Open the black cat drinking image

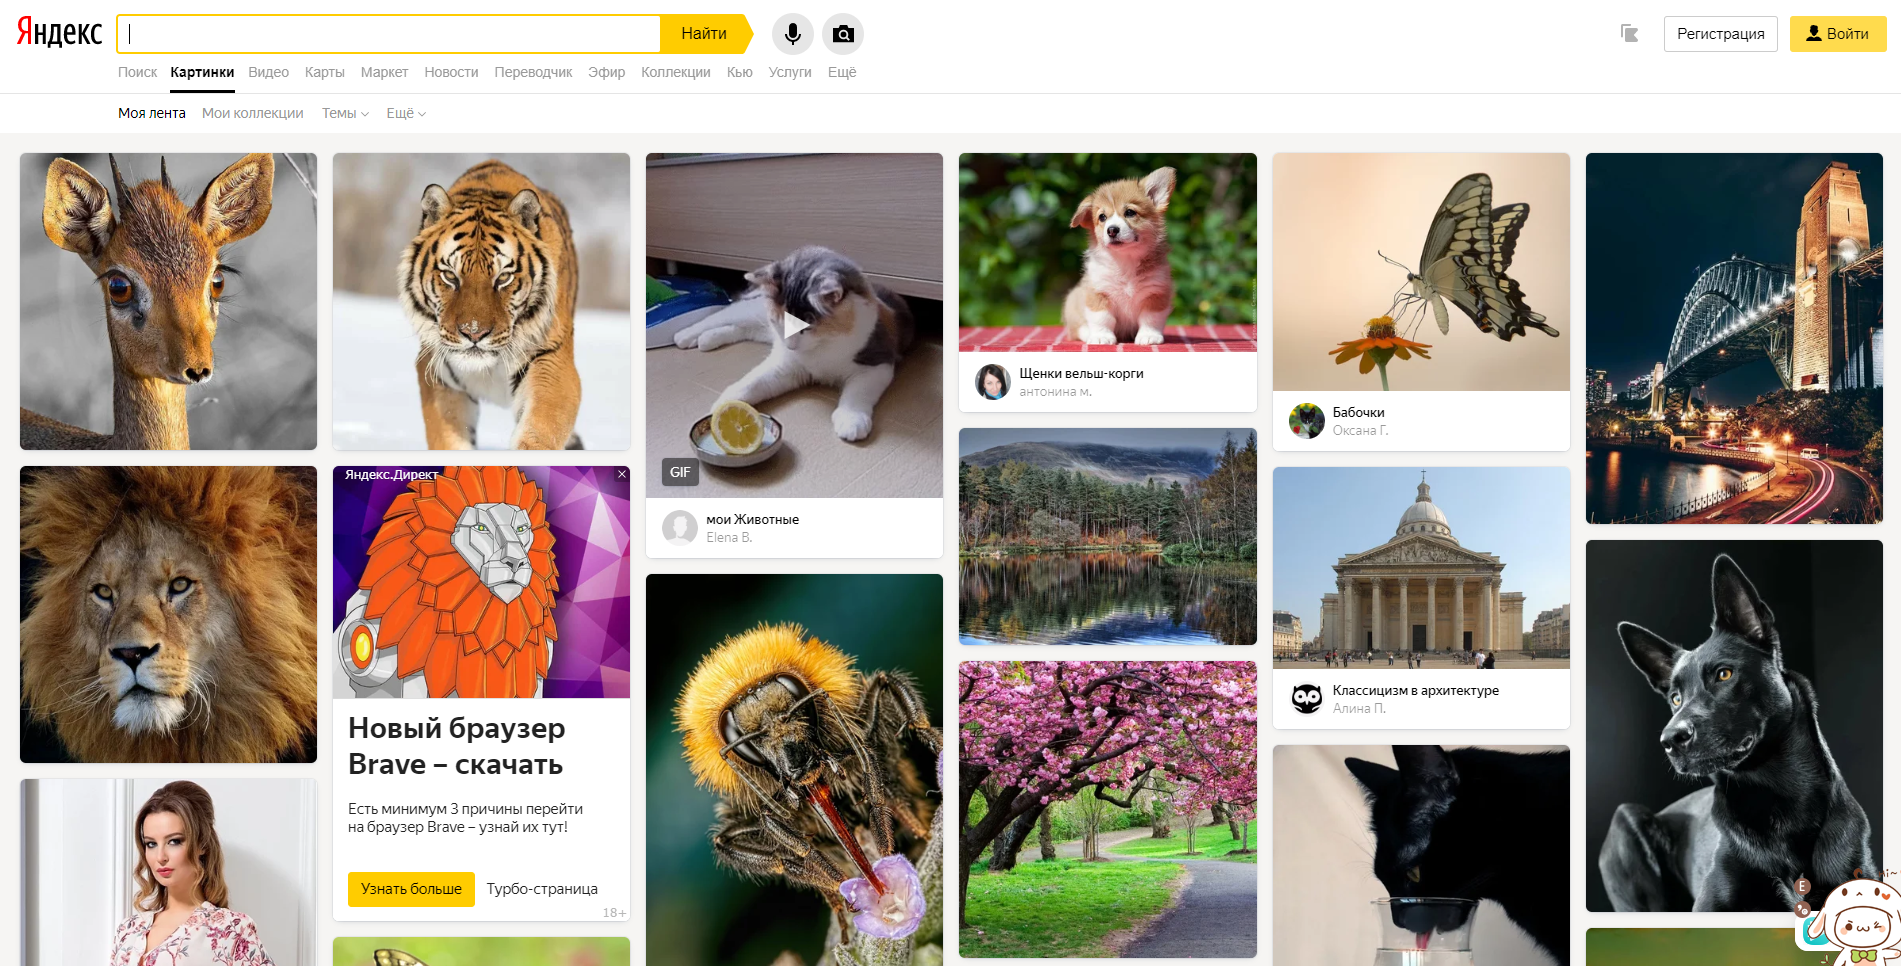coord(1421,855)
